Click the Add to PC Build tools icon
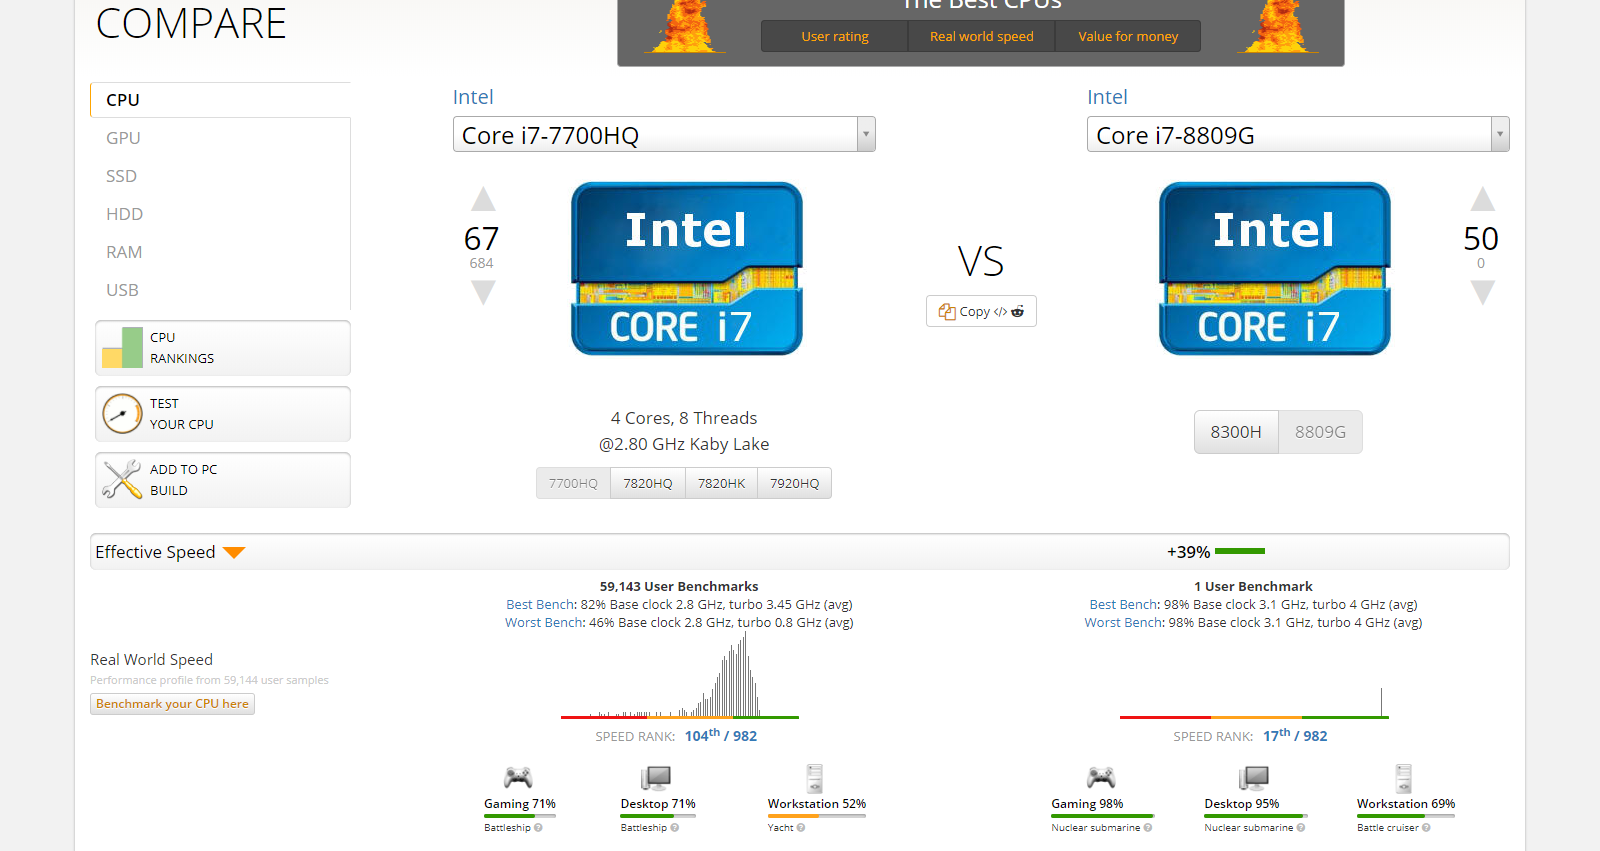The width and height of the screenshot is (1600, 851). pyautogui.click(x=122, y=480)
